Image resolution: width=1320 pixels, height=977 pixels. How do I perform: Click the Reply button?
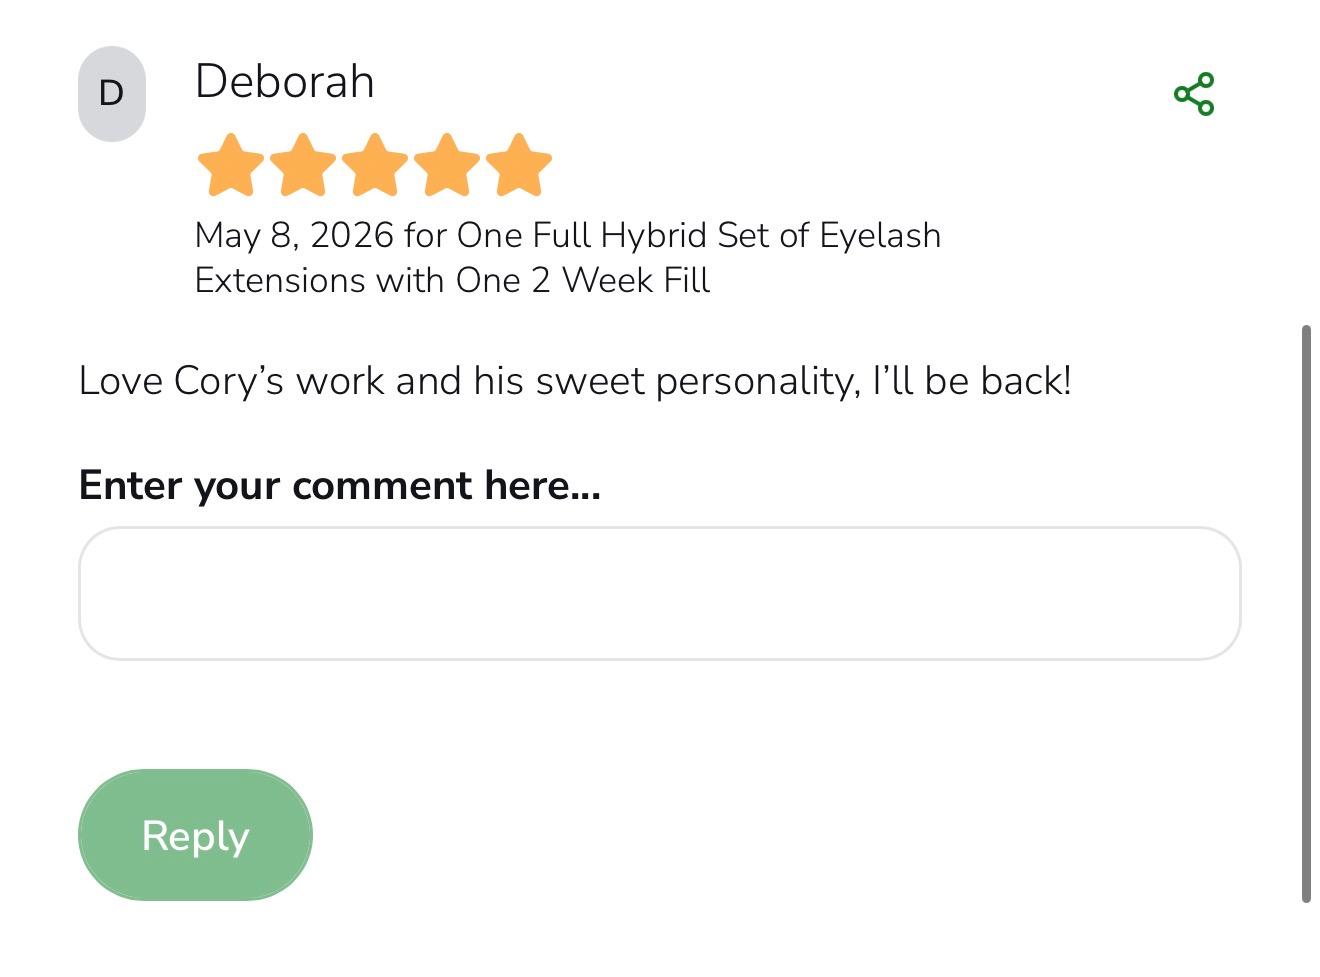click(195, 835)
